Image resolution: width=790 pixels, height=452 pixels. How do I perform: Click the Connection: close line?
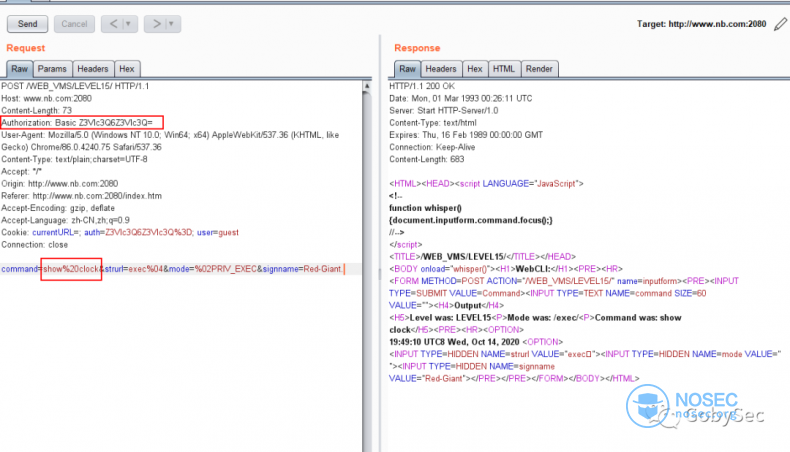[34, 244]
